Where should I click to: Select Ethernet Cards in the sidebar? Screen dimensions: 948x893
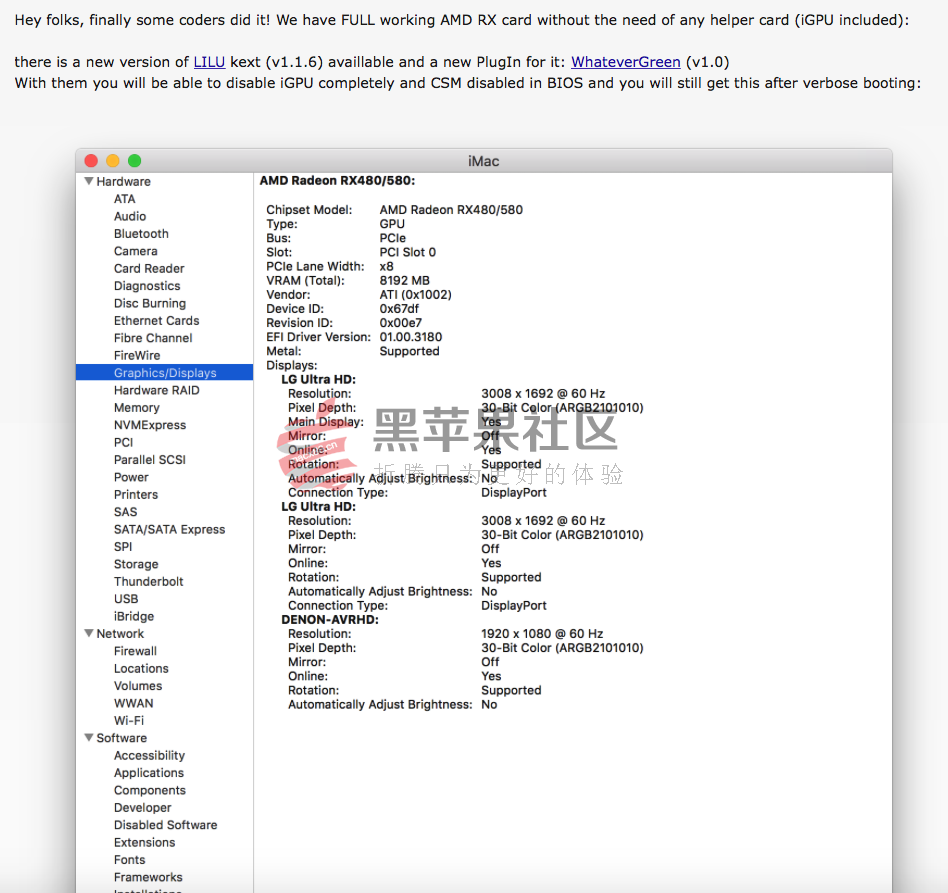point(157,320)
